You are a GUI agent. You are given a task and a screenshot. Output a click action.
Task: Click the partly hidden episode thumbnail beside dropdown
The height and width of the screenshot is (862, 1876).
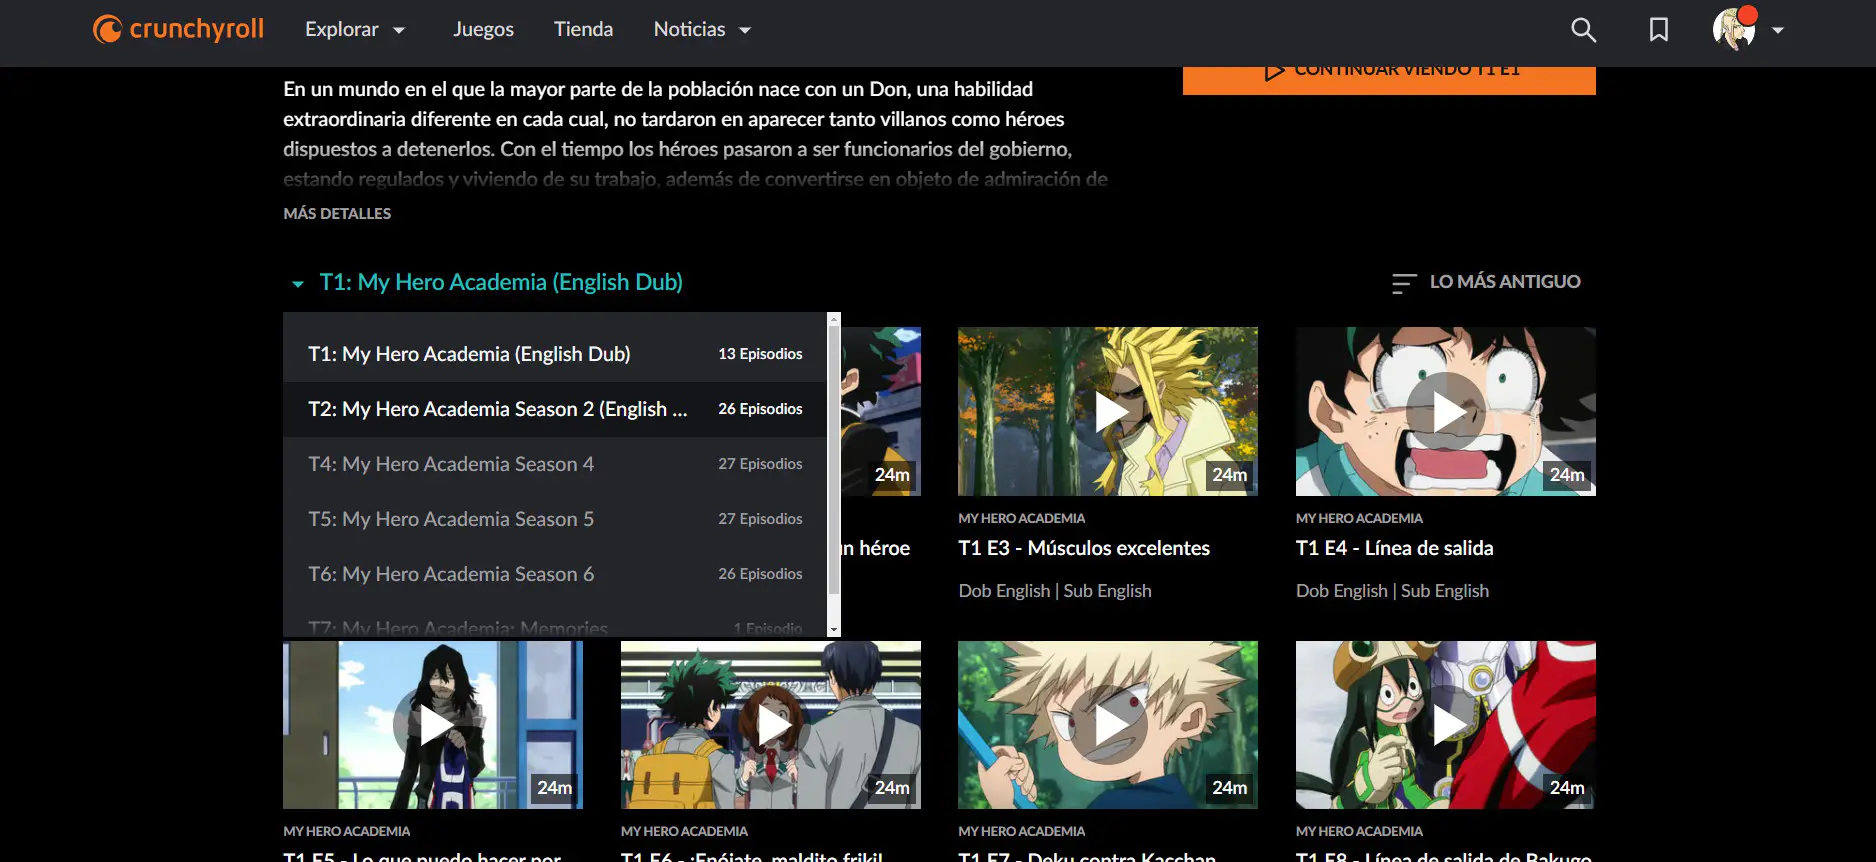[x=881, y=411]
